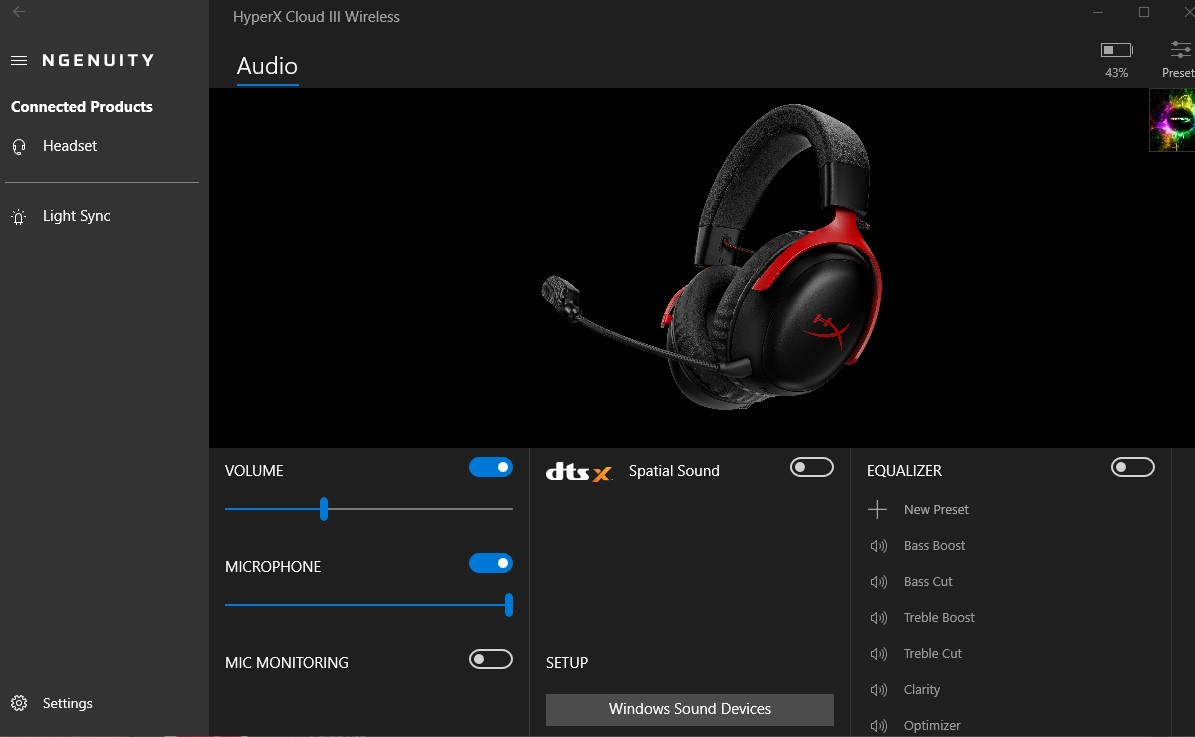Click the Light Sync bulb icon
1195x737 pixels.
[19, 216]
